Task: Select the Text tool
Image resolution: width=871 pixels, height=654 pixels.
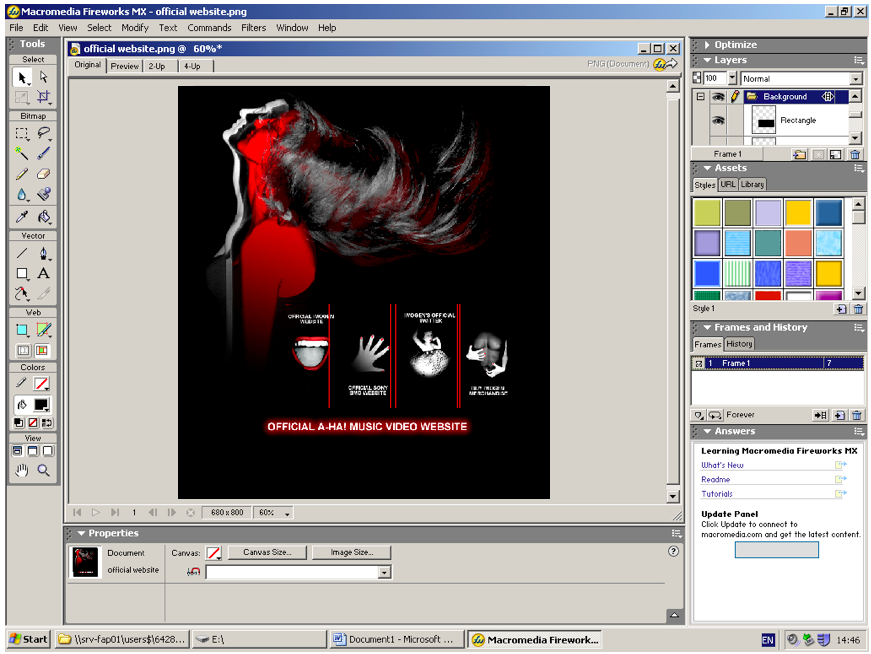Action: [43, 273]
